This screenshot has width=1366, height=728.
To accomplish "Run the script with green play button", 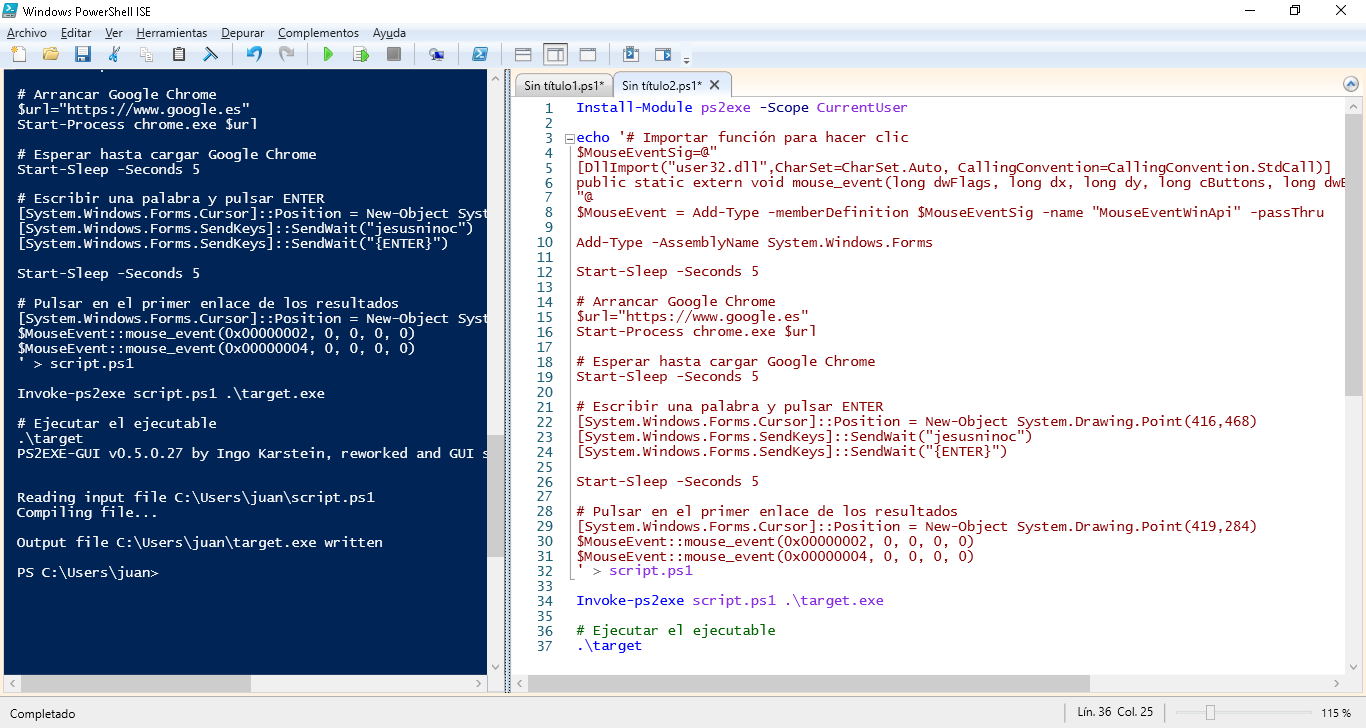I will click(x=327, y=54).
